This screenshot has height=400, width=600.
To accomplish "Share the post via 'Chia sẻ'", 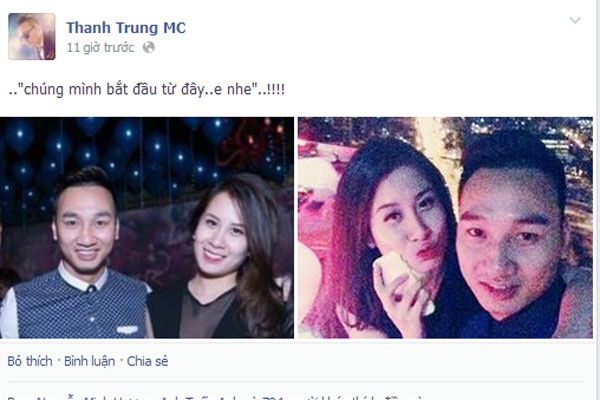I will [147, 361].
